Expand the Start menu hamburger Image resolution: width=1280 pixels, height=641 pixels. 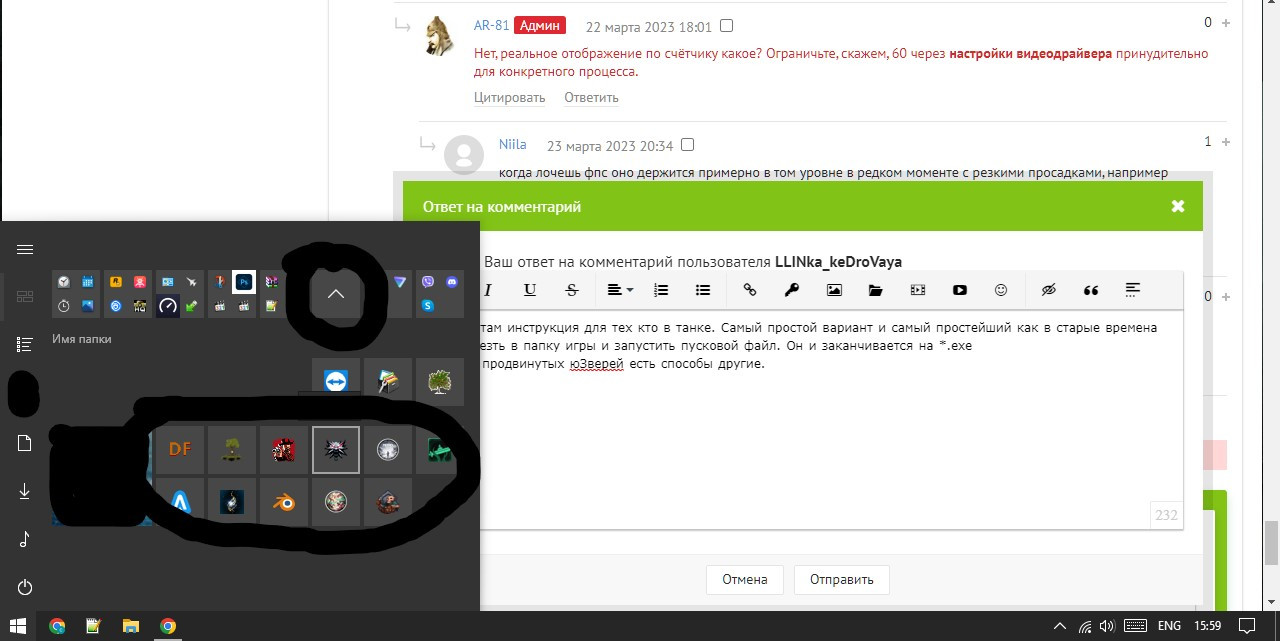[x=26, y=250]
